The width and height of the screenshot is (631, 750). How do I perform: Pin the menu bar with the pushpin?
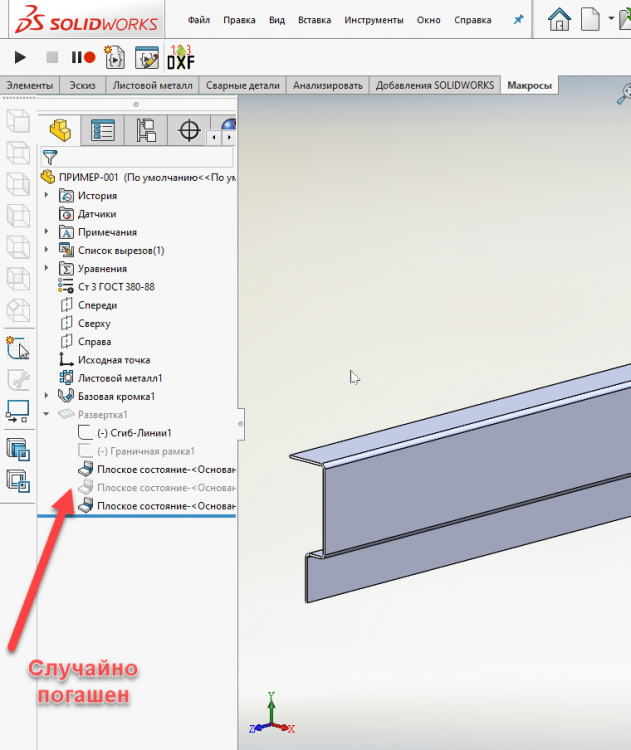coord(519,20)
